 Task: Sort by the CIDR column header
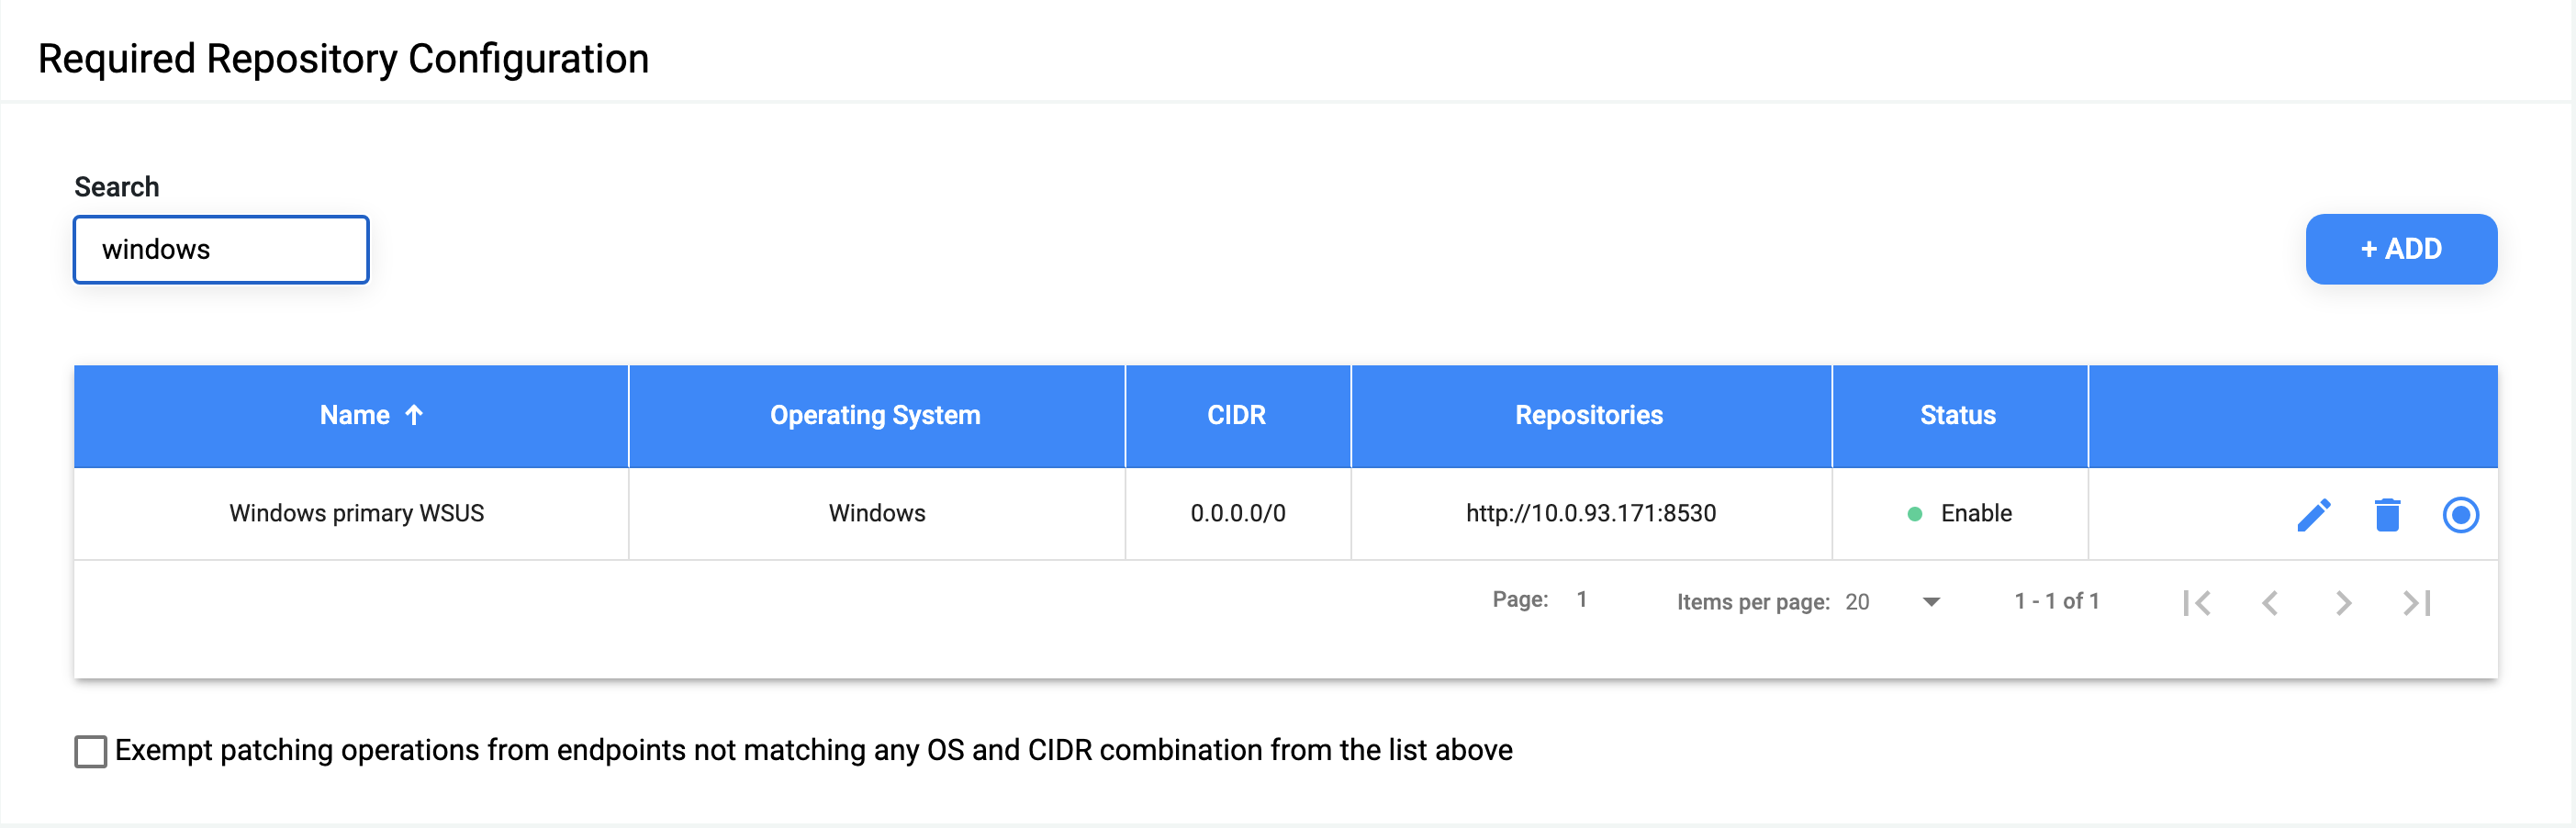1237,415
